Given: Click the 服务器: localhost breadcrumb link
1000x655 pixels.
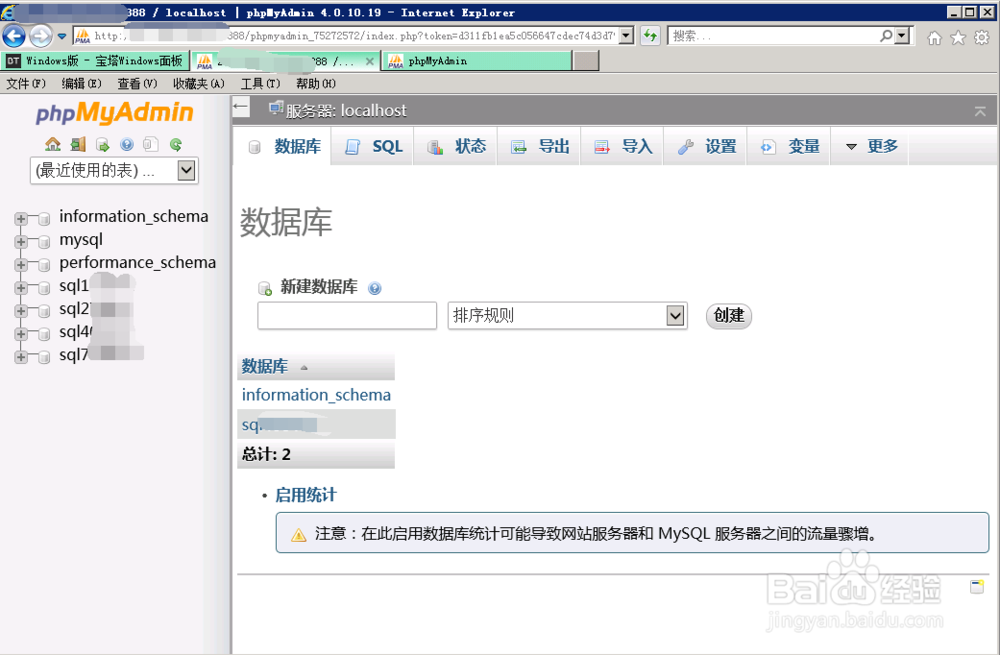Looking at the screenshot, I should click(346, 110).
